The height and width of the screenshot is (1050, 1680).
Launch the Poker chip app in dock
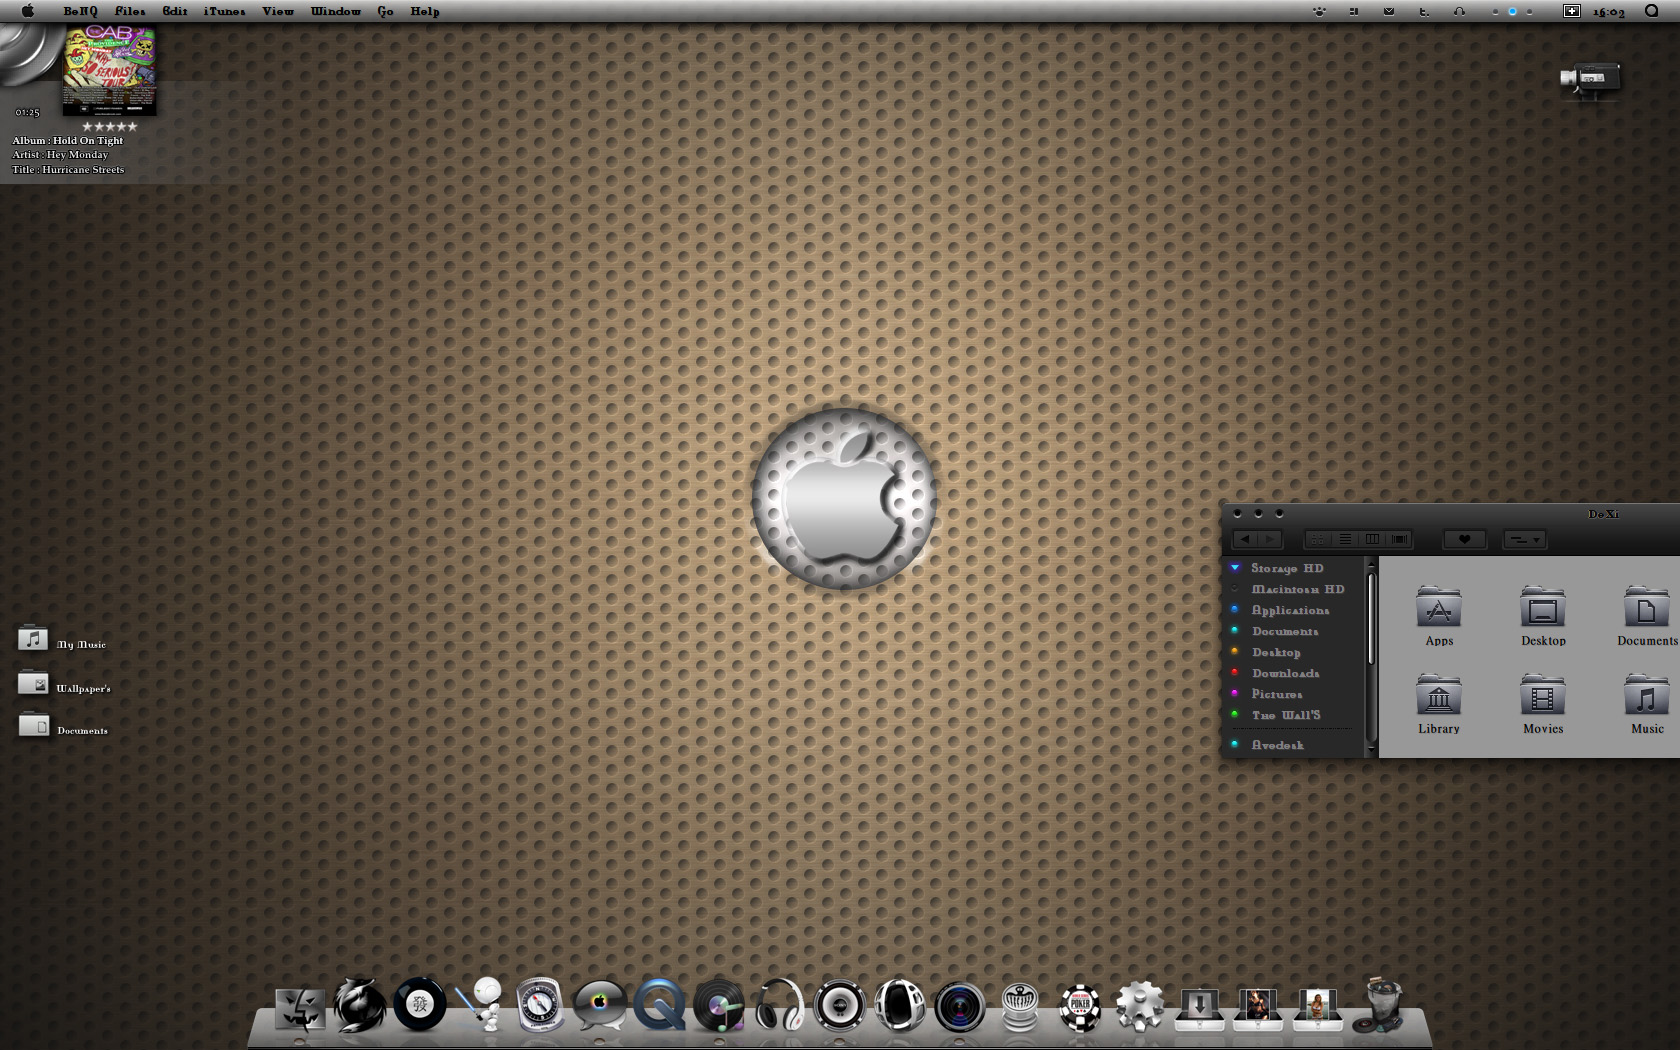[1080, 1007]
